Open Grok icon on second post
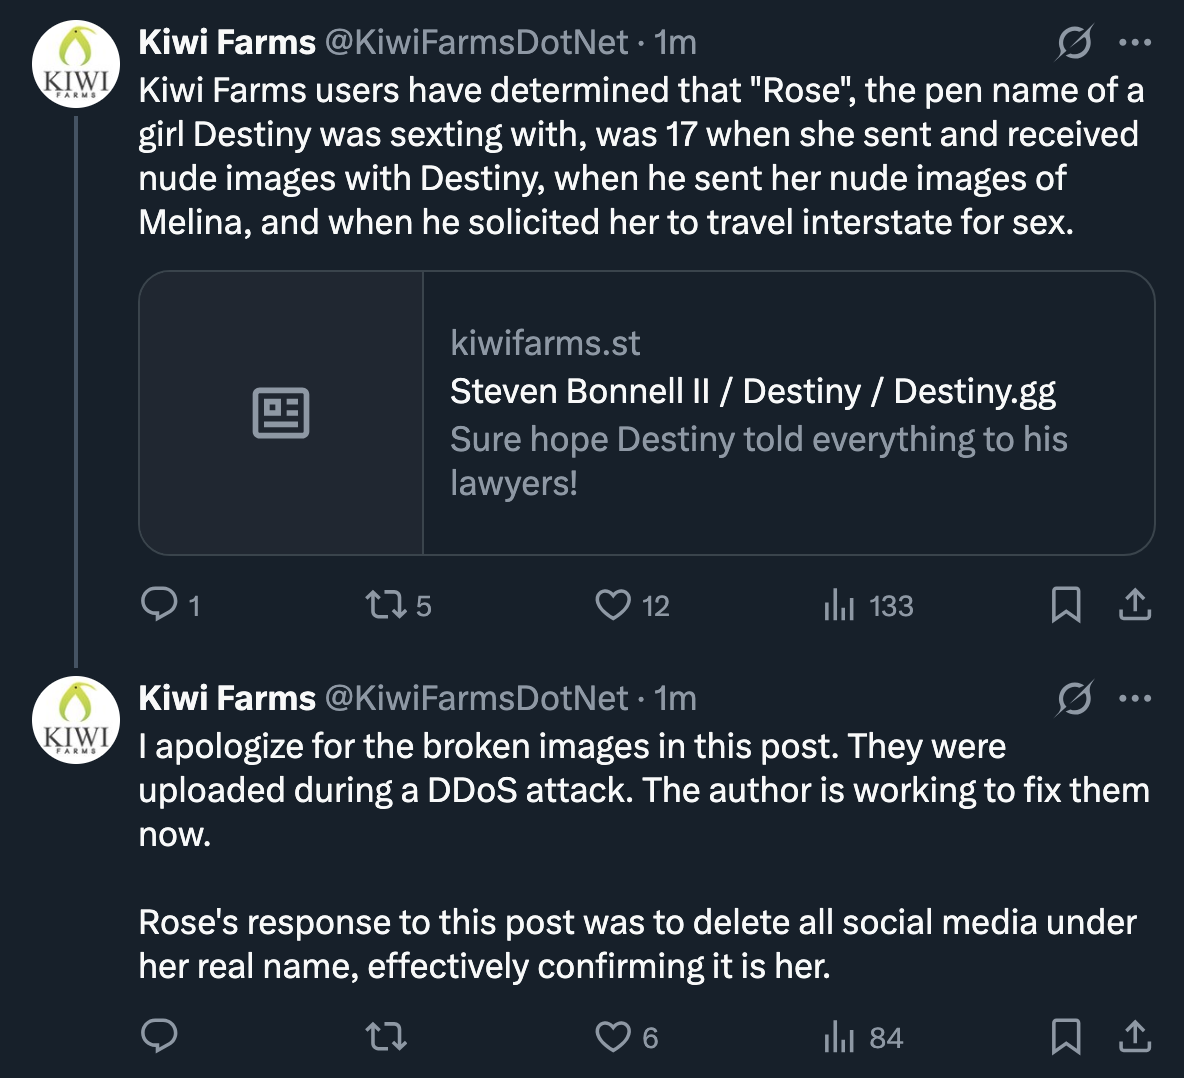 [x=1074, y=698]
